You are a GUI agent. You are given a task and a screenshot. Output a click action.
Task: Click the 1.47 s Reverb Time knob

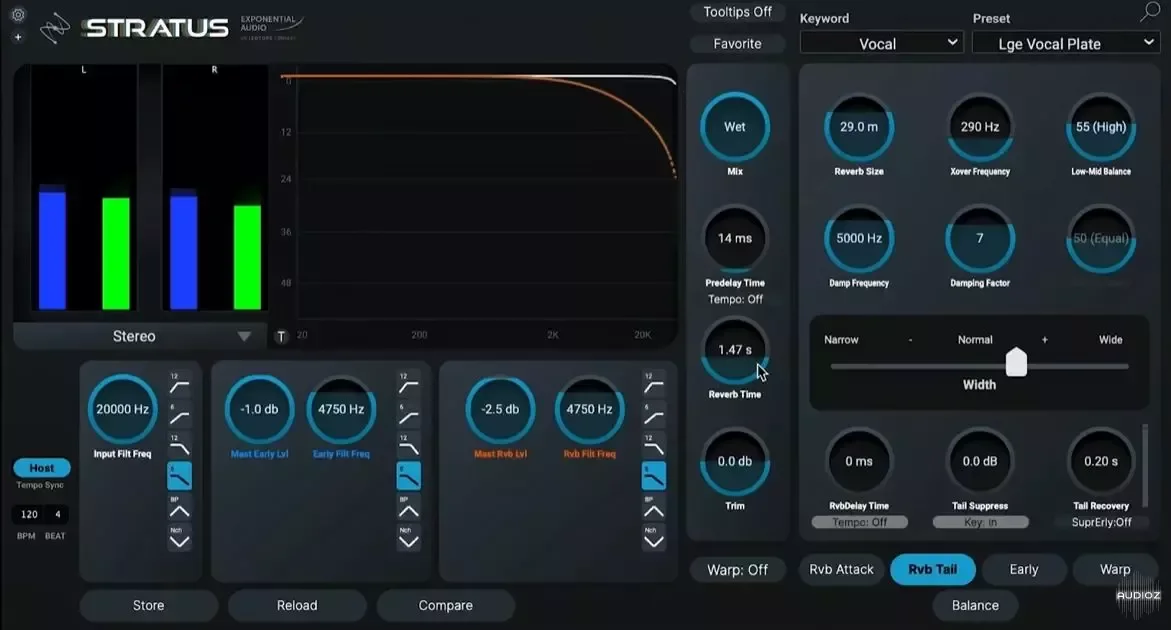point(735,350)
